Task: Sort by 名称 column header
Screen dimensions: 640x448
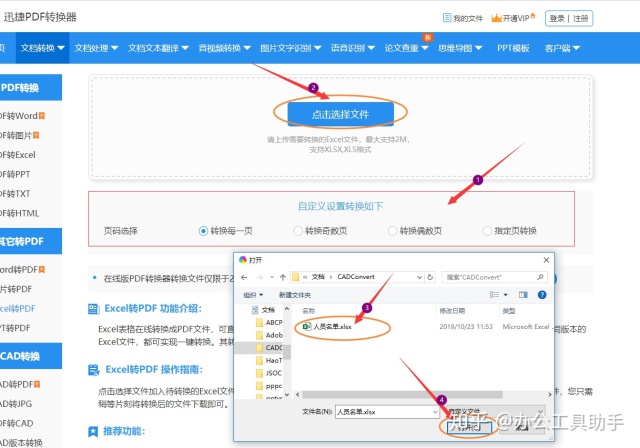Action: pos(308,311)
